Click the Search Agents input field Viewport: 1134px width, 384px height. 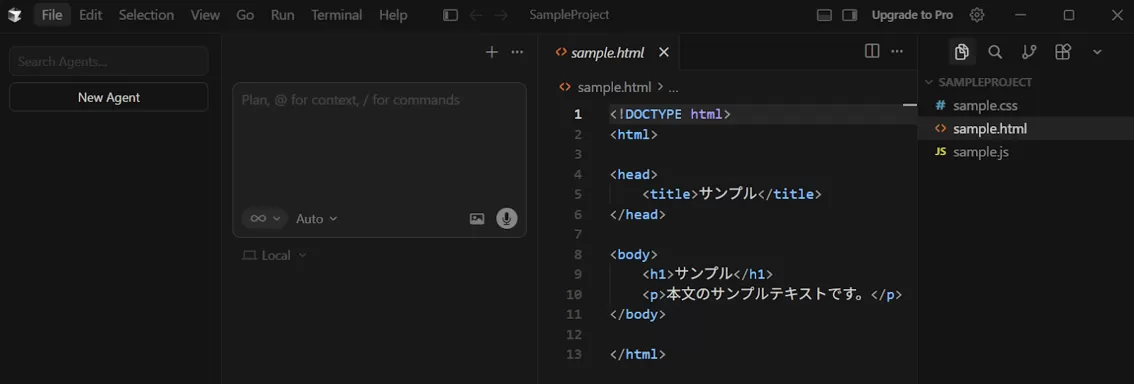coord(108,61)
